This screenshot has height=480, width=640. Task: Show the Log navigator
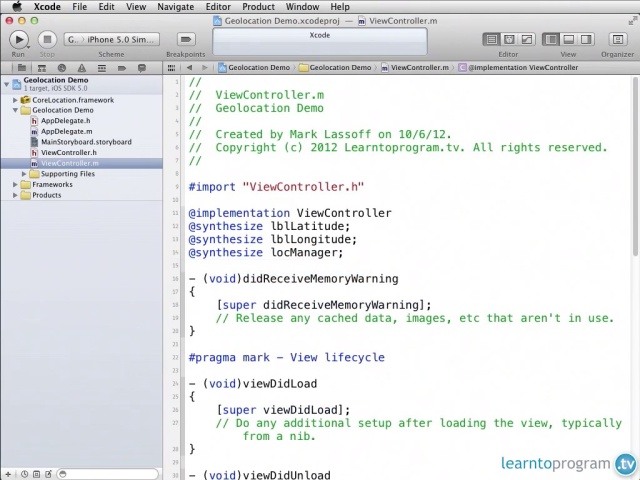pos(142,68)
